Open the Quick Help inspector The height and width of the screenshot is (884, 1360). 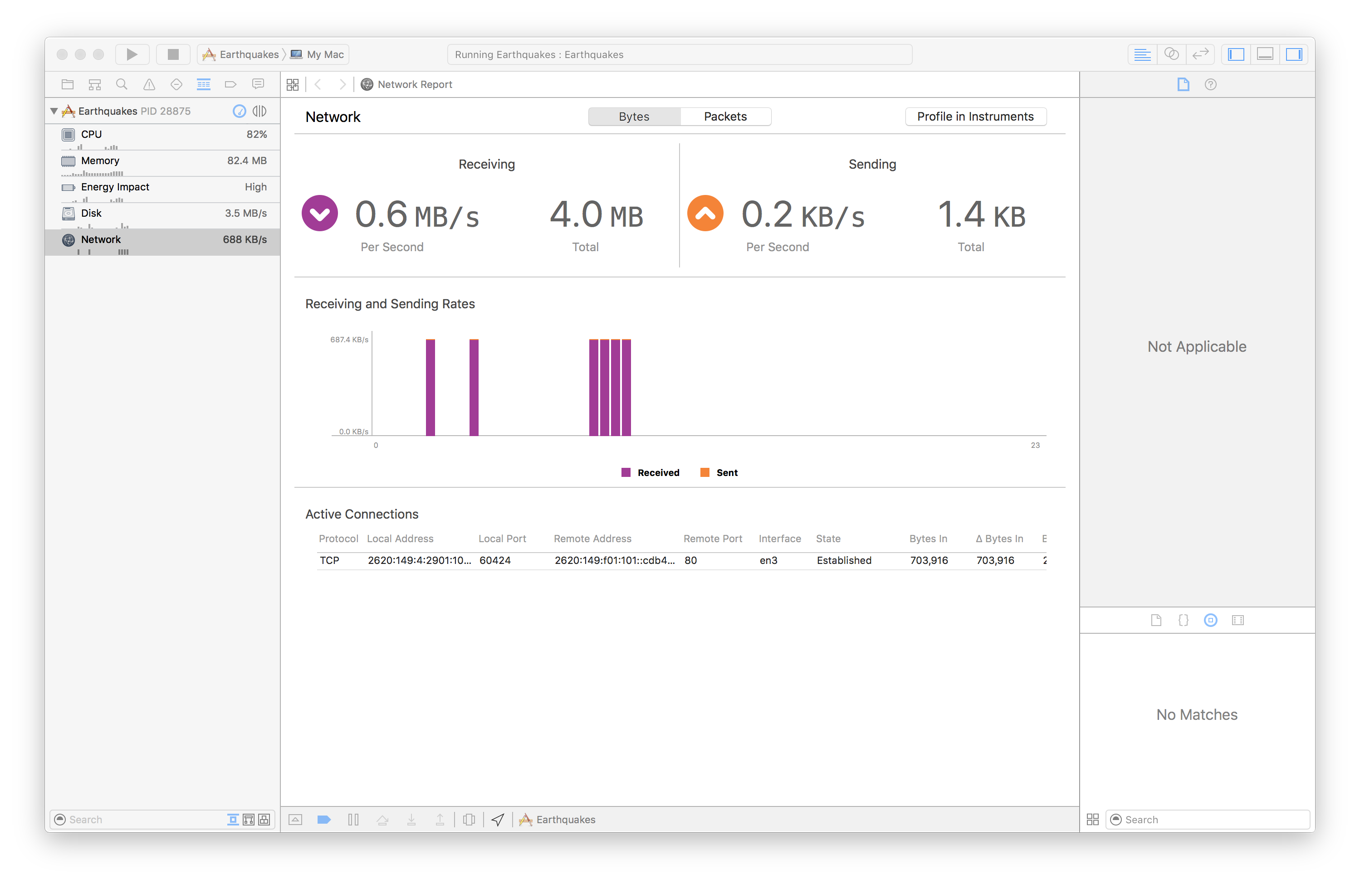click(1210, 84)
